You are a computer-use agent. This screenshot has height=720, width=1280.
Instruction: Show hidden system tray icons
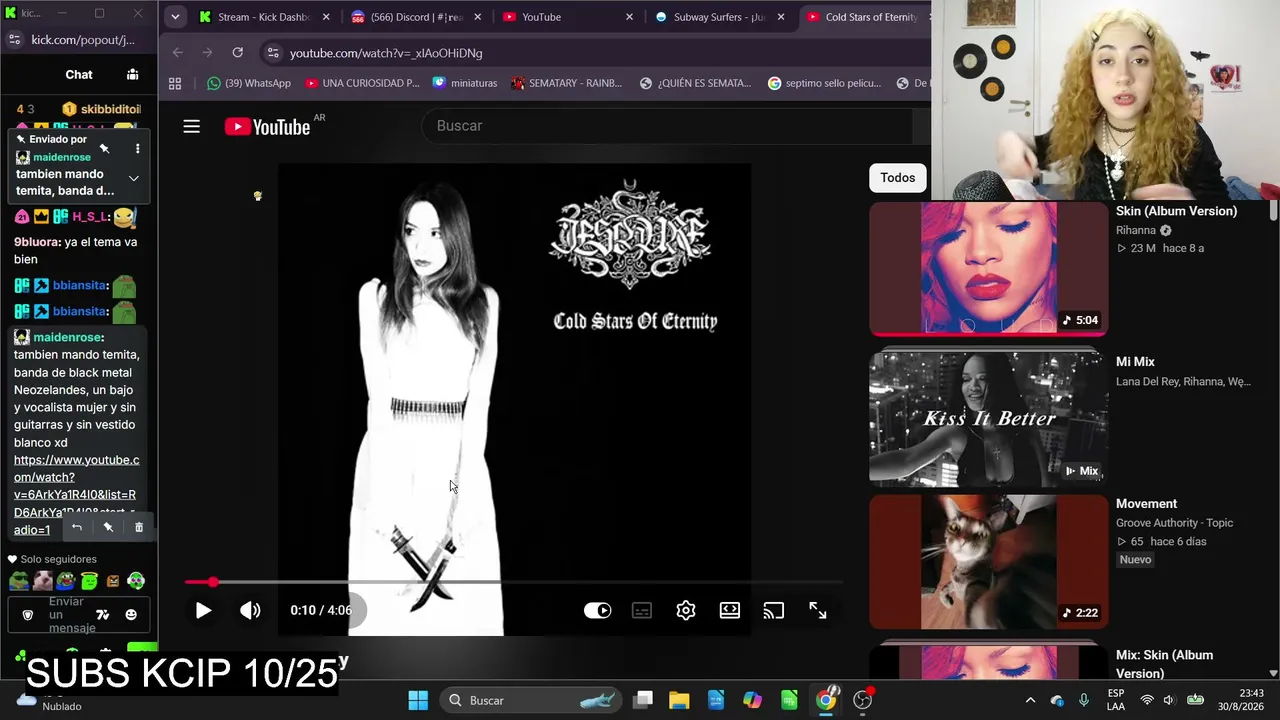point(1030,700)
